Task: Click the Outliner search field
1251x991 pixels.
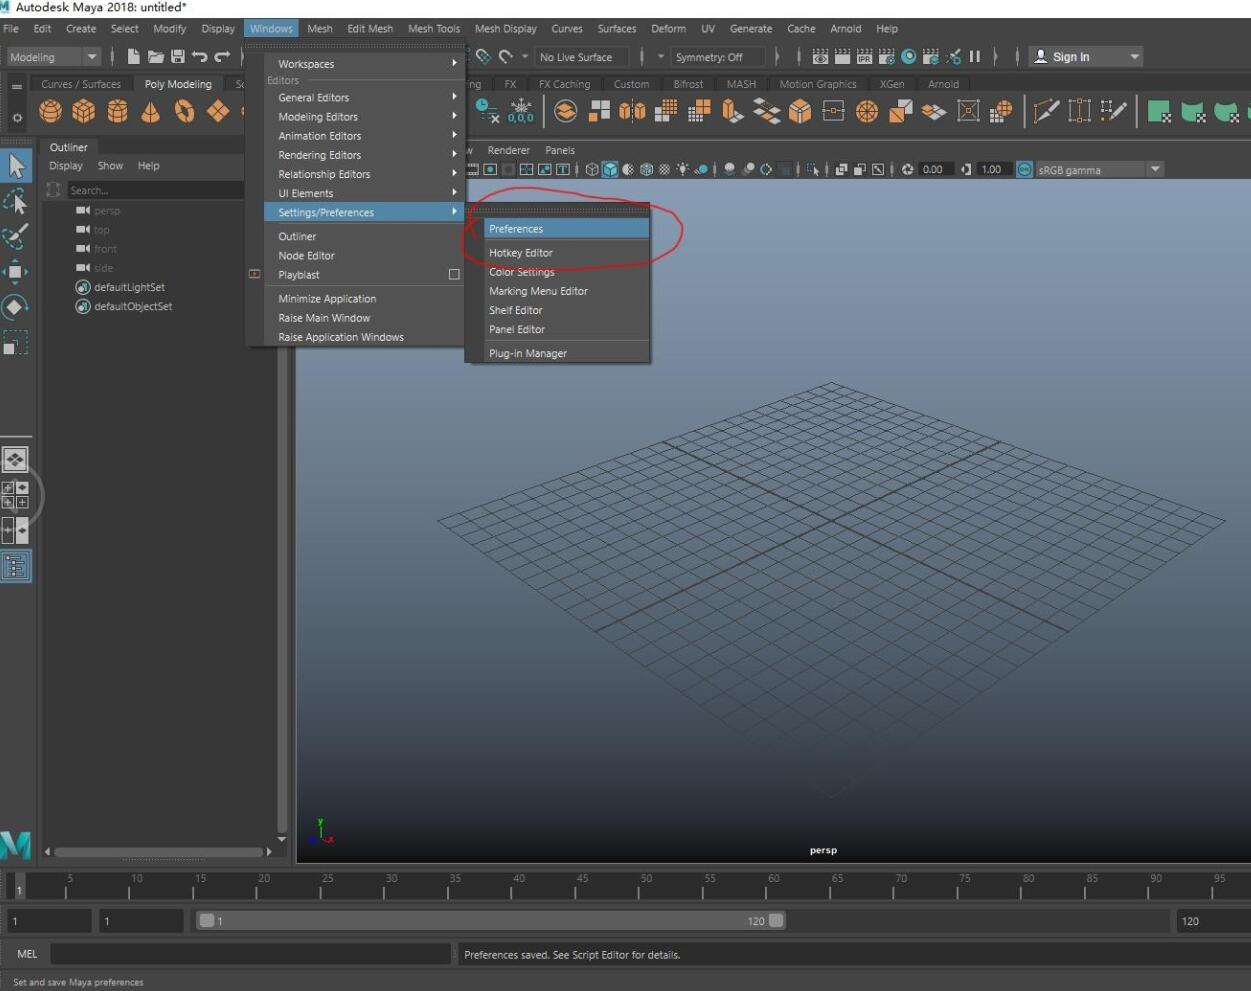Action: [150, 190]
